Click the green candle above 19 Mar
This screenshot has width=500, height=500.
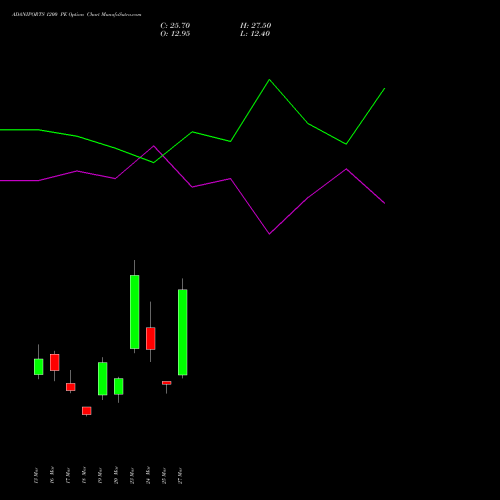tap(103, 379)
